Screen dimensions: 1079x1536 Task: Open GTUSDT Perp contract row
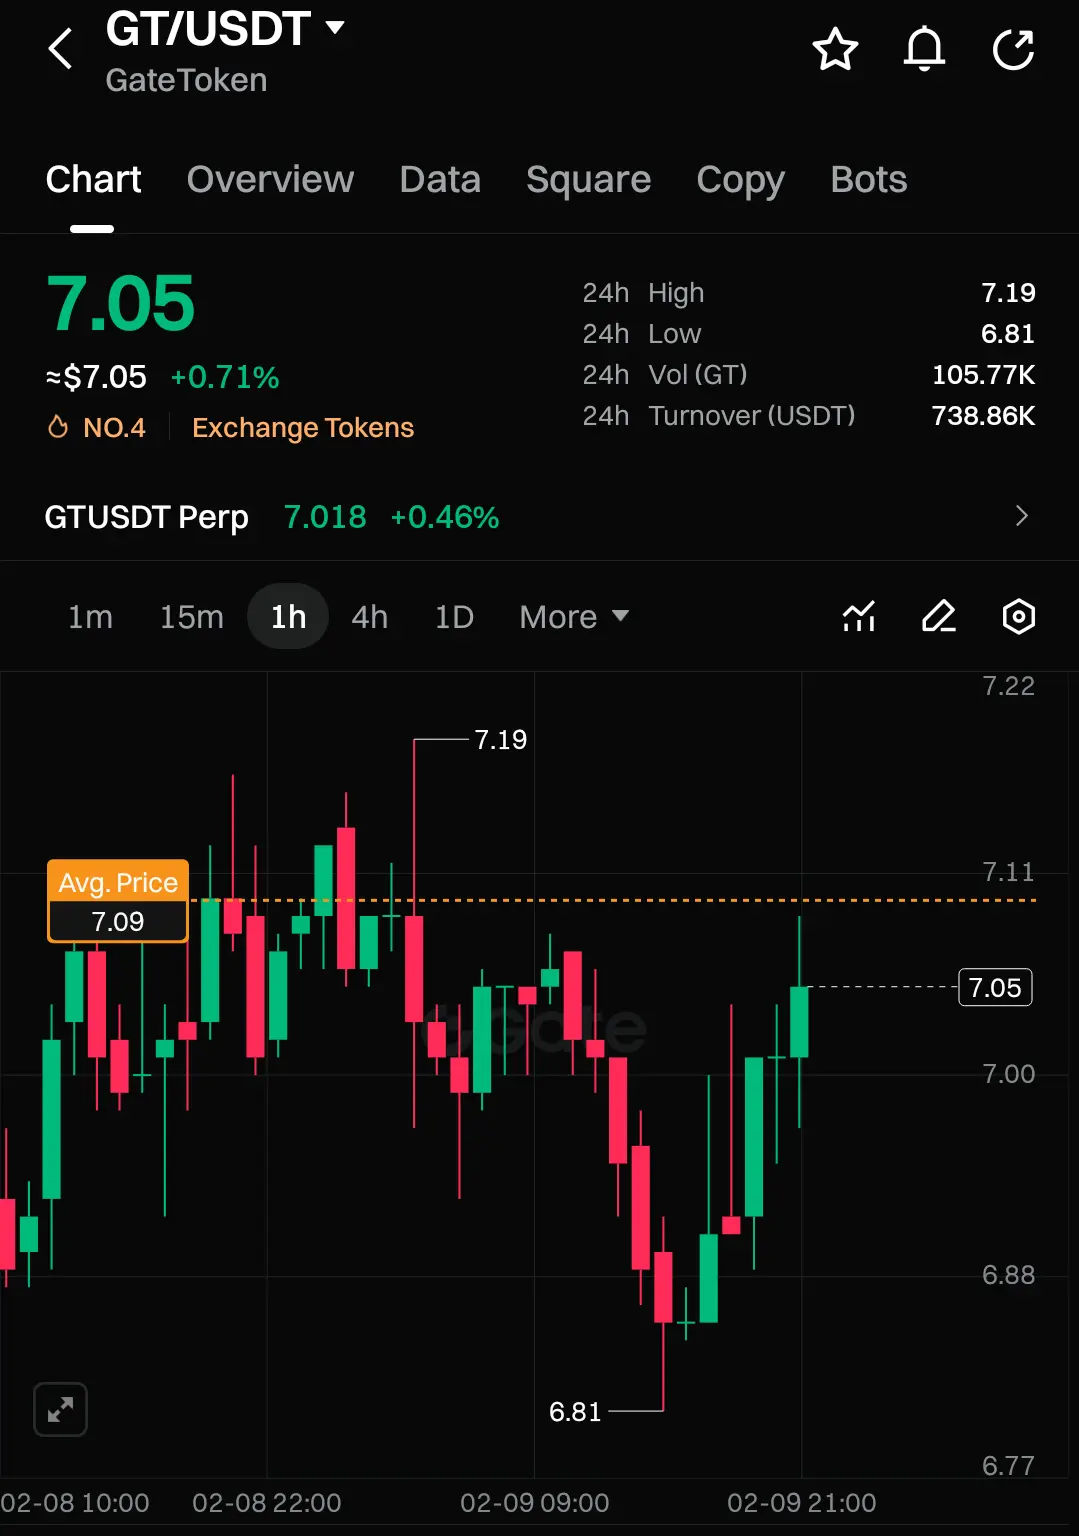pos(539,516)
